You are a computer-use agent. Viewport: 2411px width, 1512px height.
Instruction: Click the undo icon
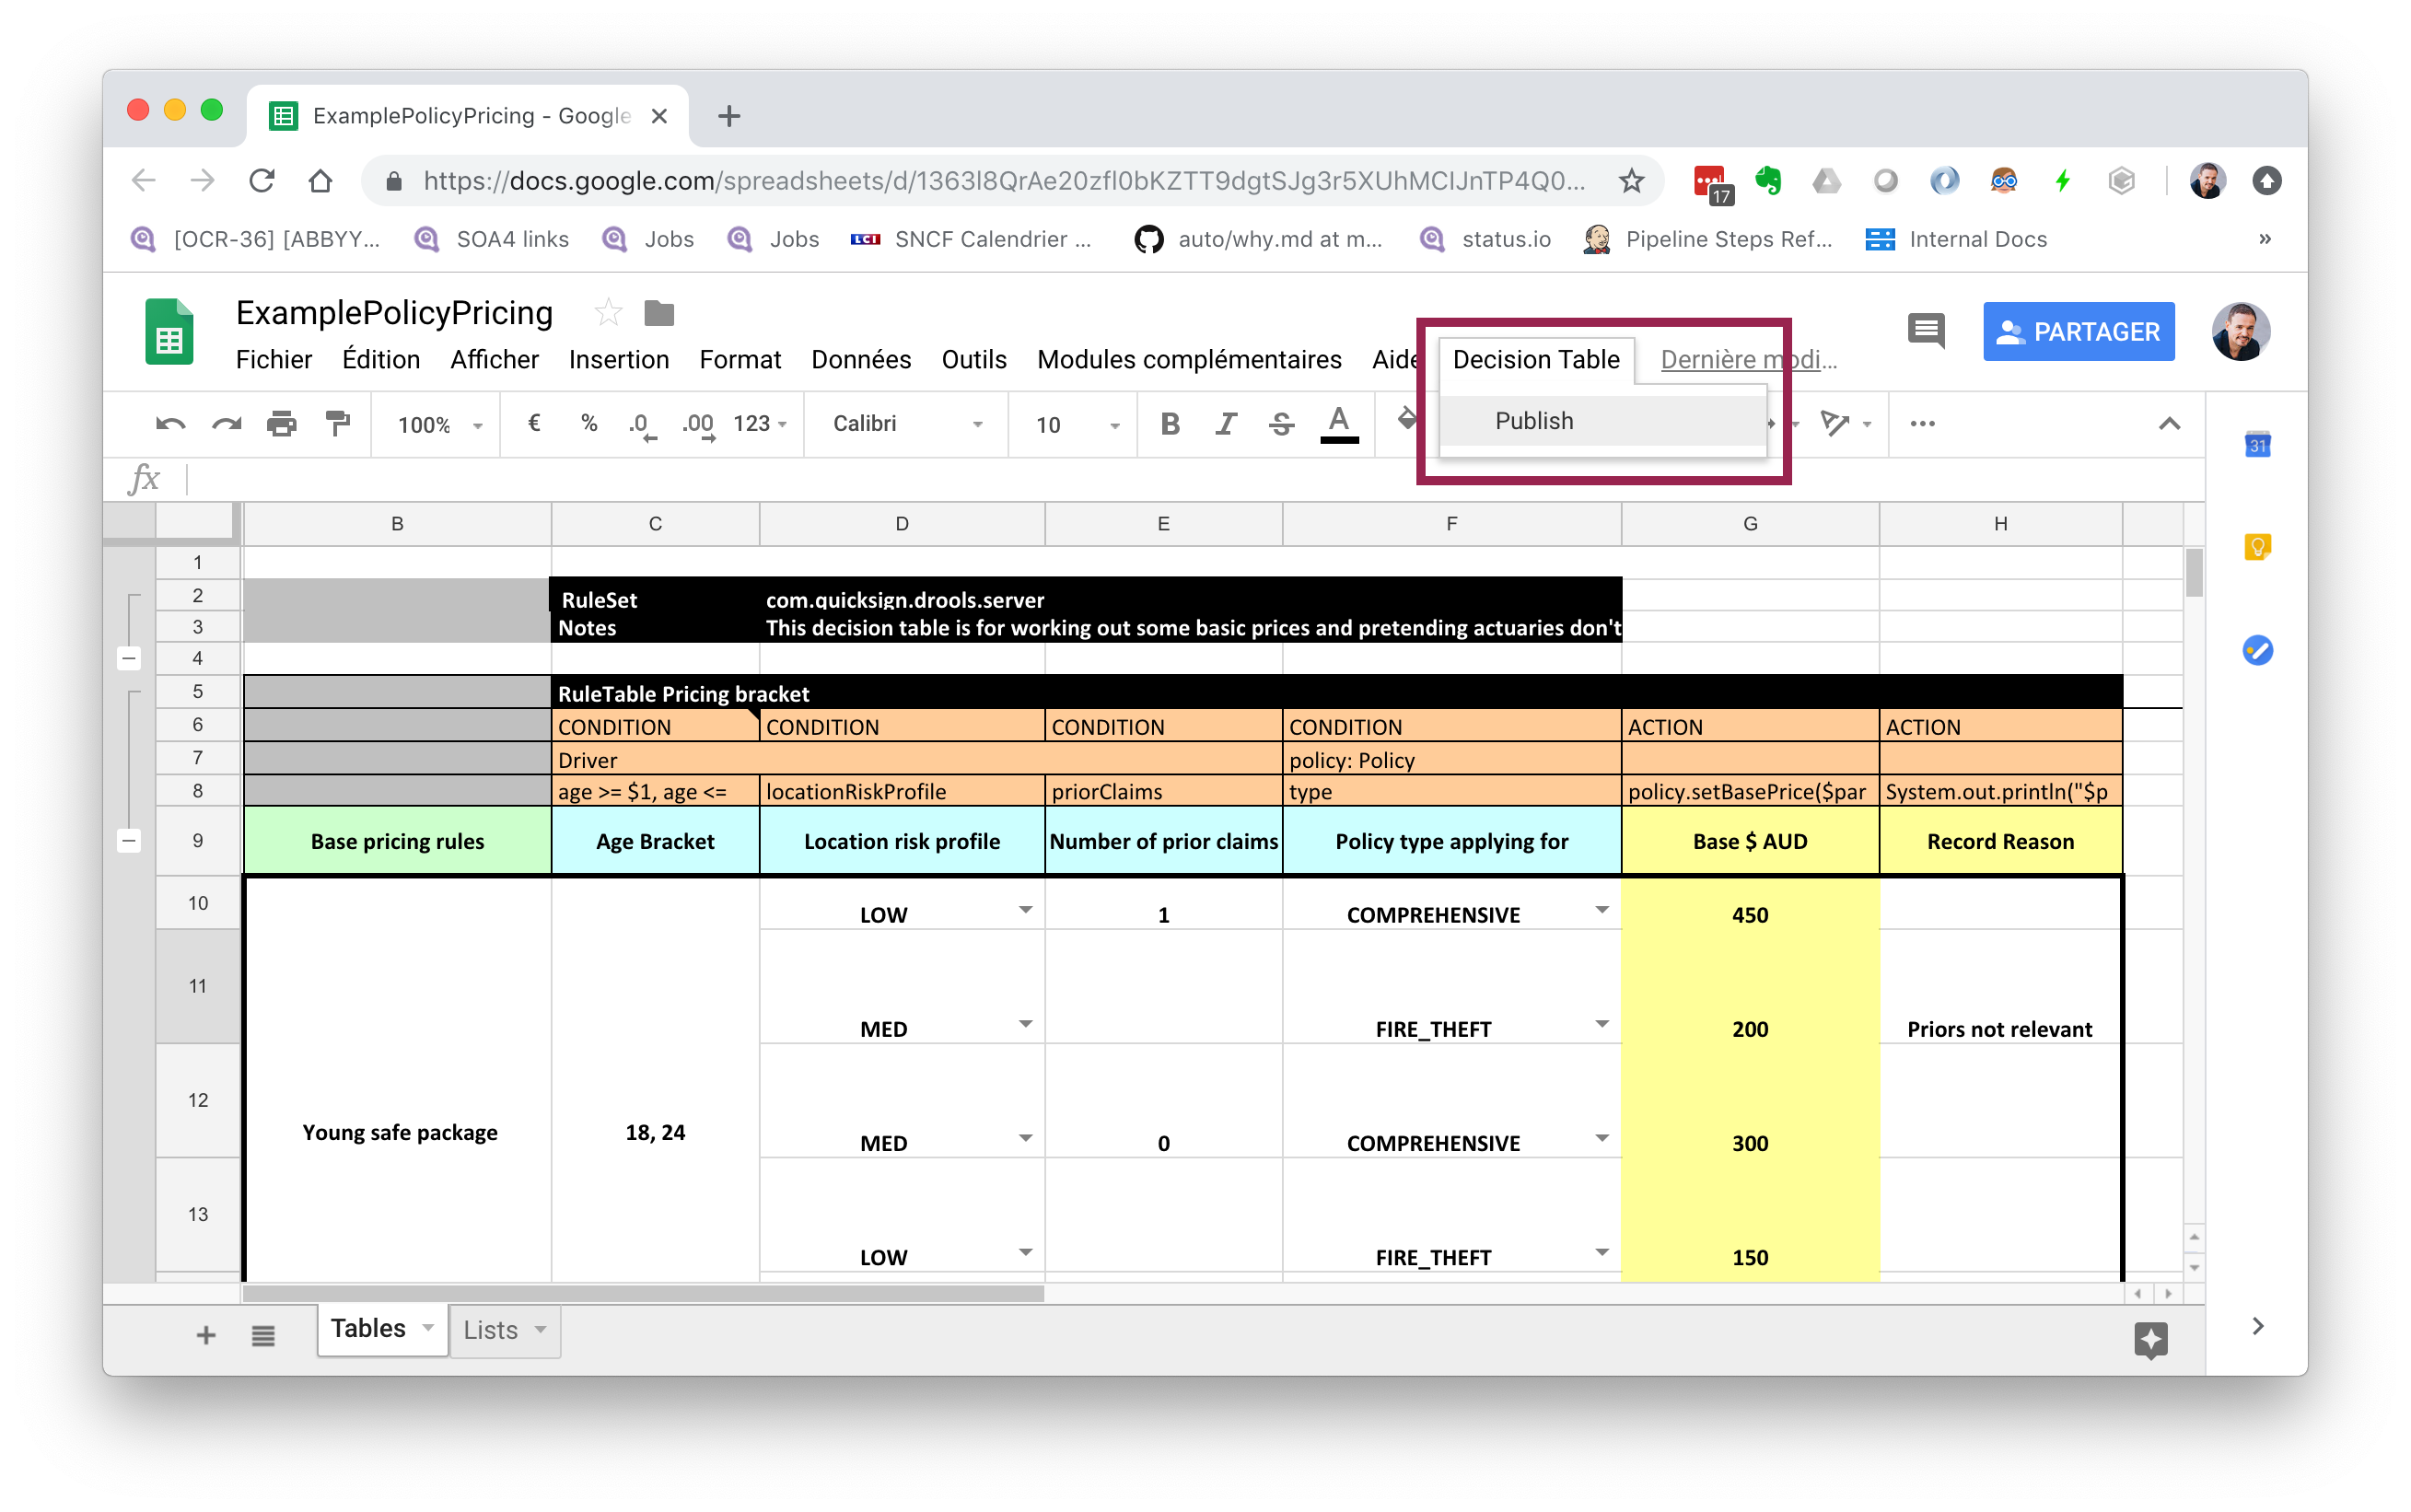tap(170, 424)
